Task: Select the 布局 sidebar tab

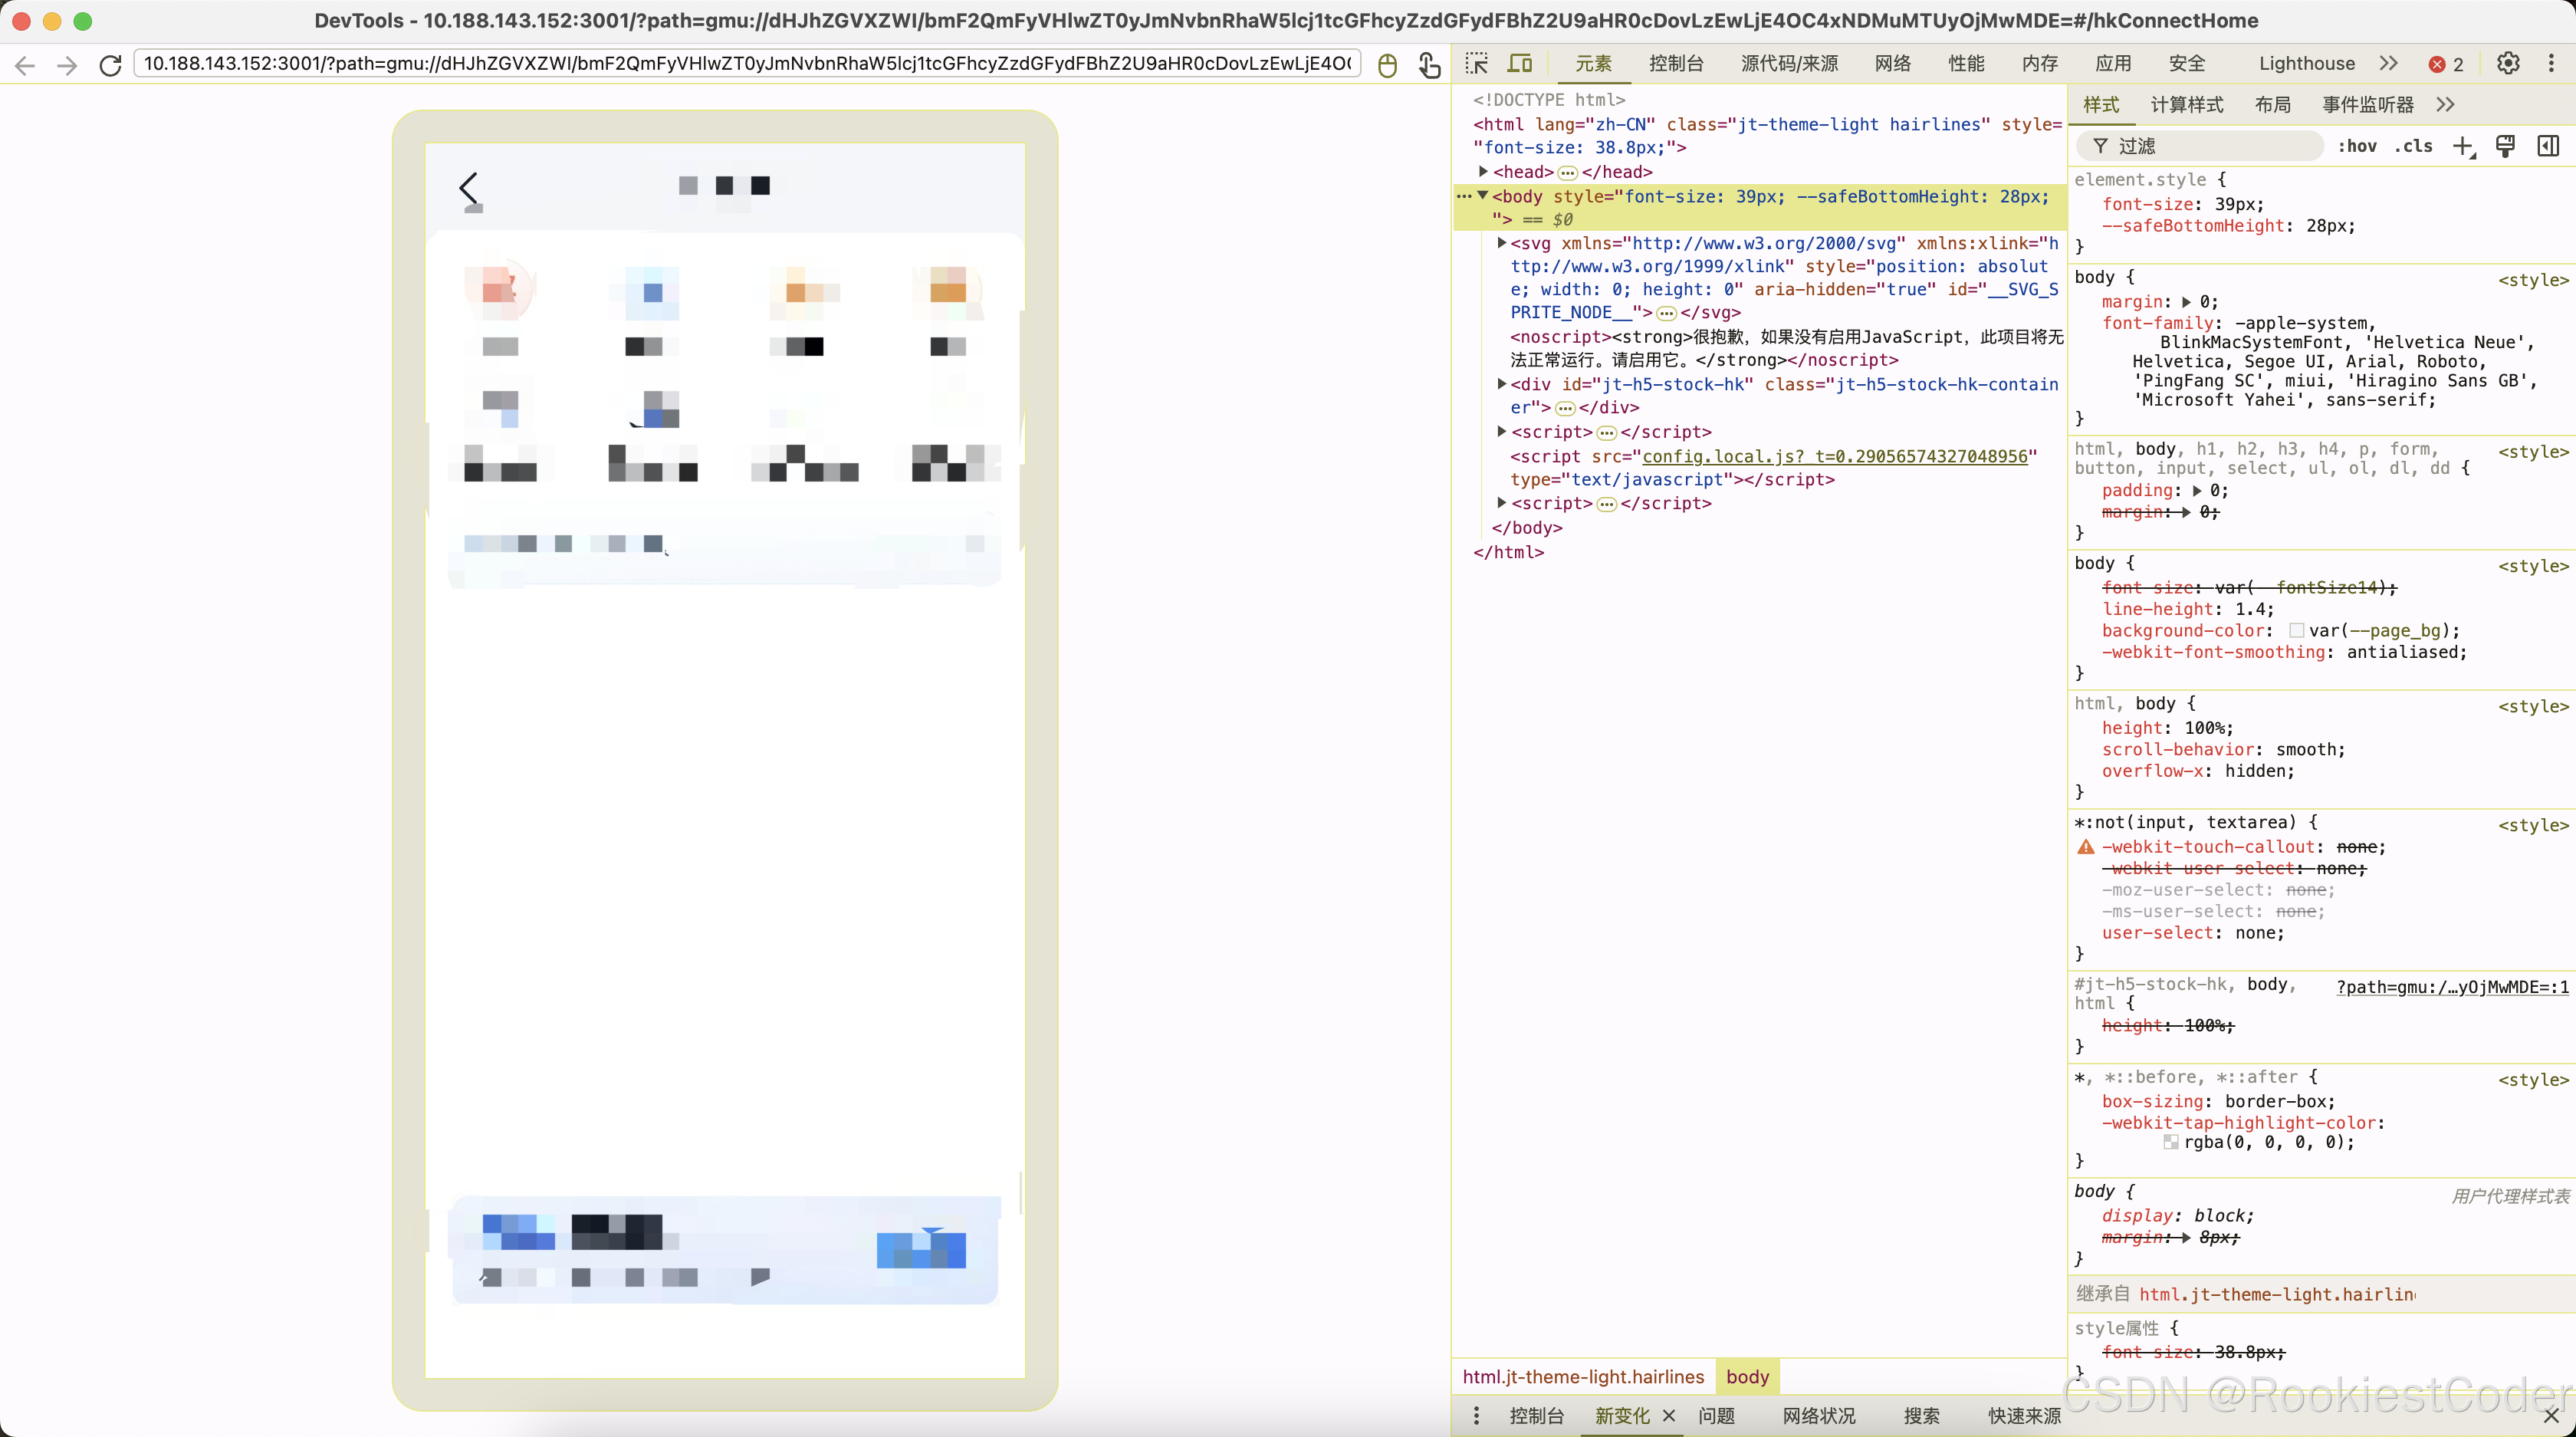Action: [x=2273, y=105]
